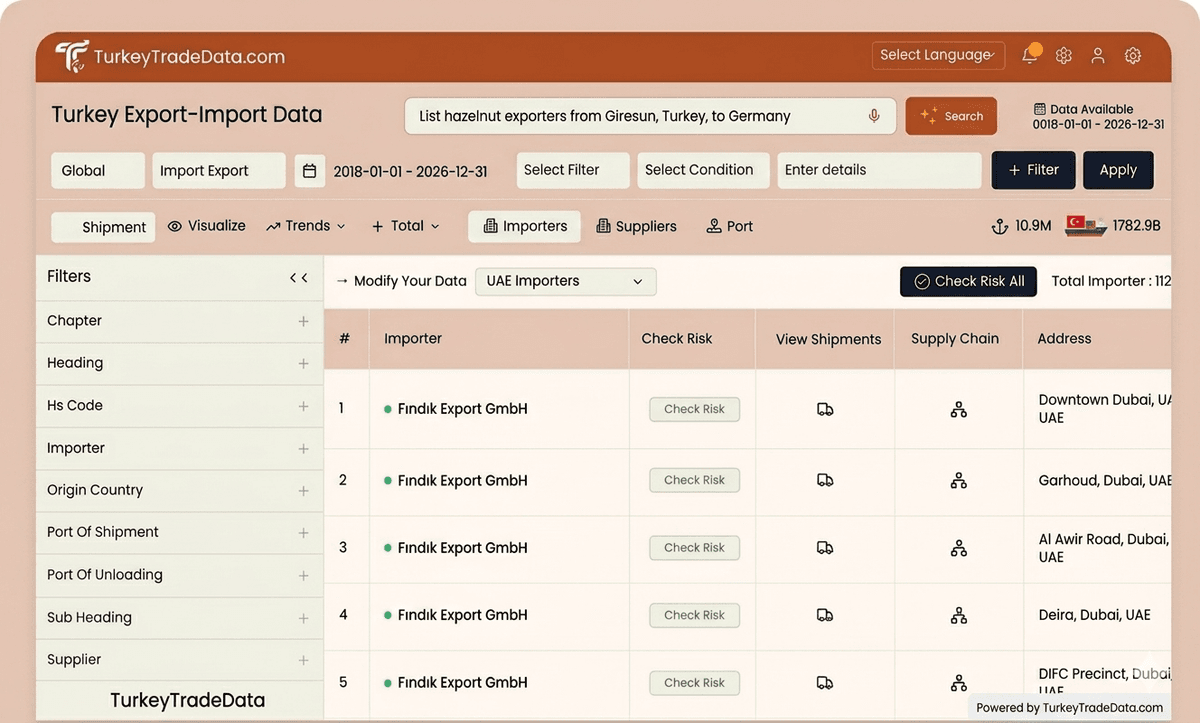Image resolution: width=1200 pixels, height=723 pixels.
Task: Click the orange Search button
Action: tap(951, 116)
